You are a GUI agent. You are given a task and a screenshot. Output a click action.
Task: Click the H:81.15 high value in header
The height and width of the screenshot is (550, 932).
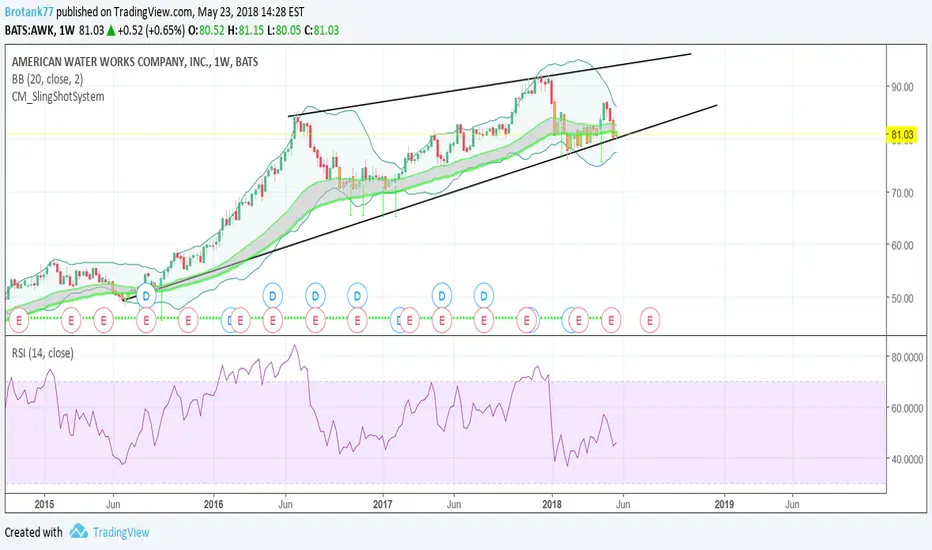pyautogui.click(x=245, y=30)
